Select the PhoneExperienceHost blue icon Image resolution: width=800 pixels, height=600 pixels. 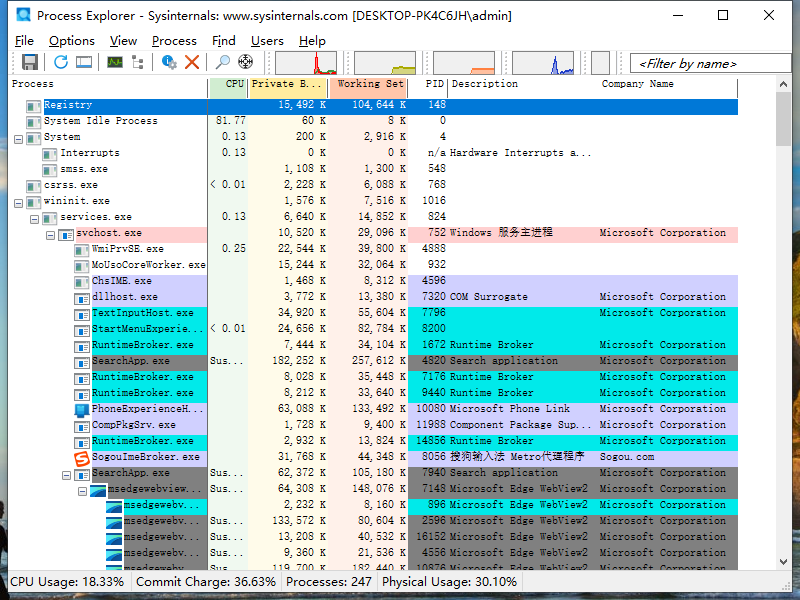pos(82,410)
